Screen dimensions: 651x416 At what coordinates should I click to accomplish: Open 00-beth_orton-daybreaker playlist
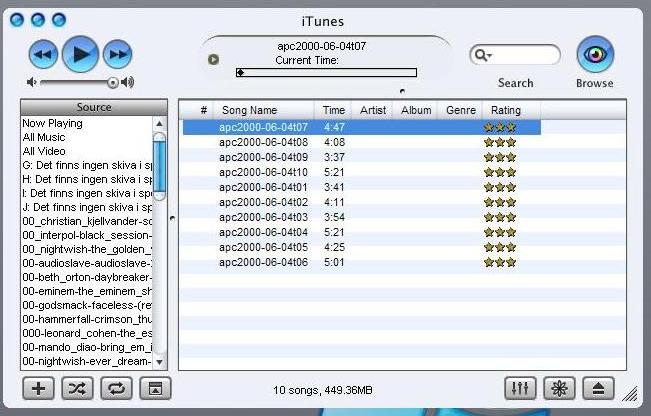[87, 277]
